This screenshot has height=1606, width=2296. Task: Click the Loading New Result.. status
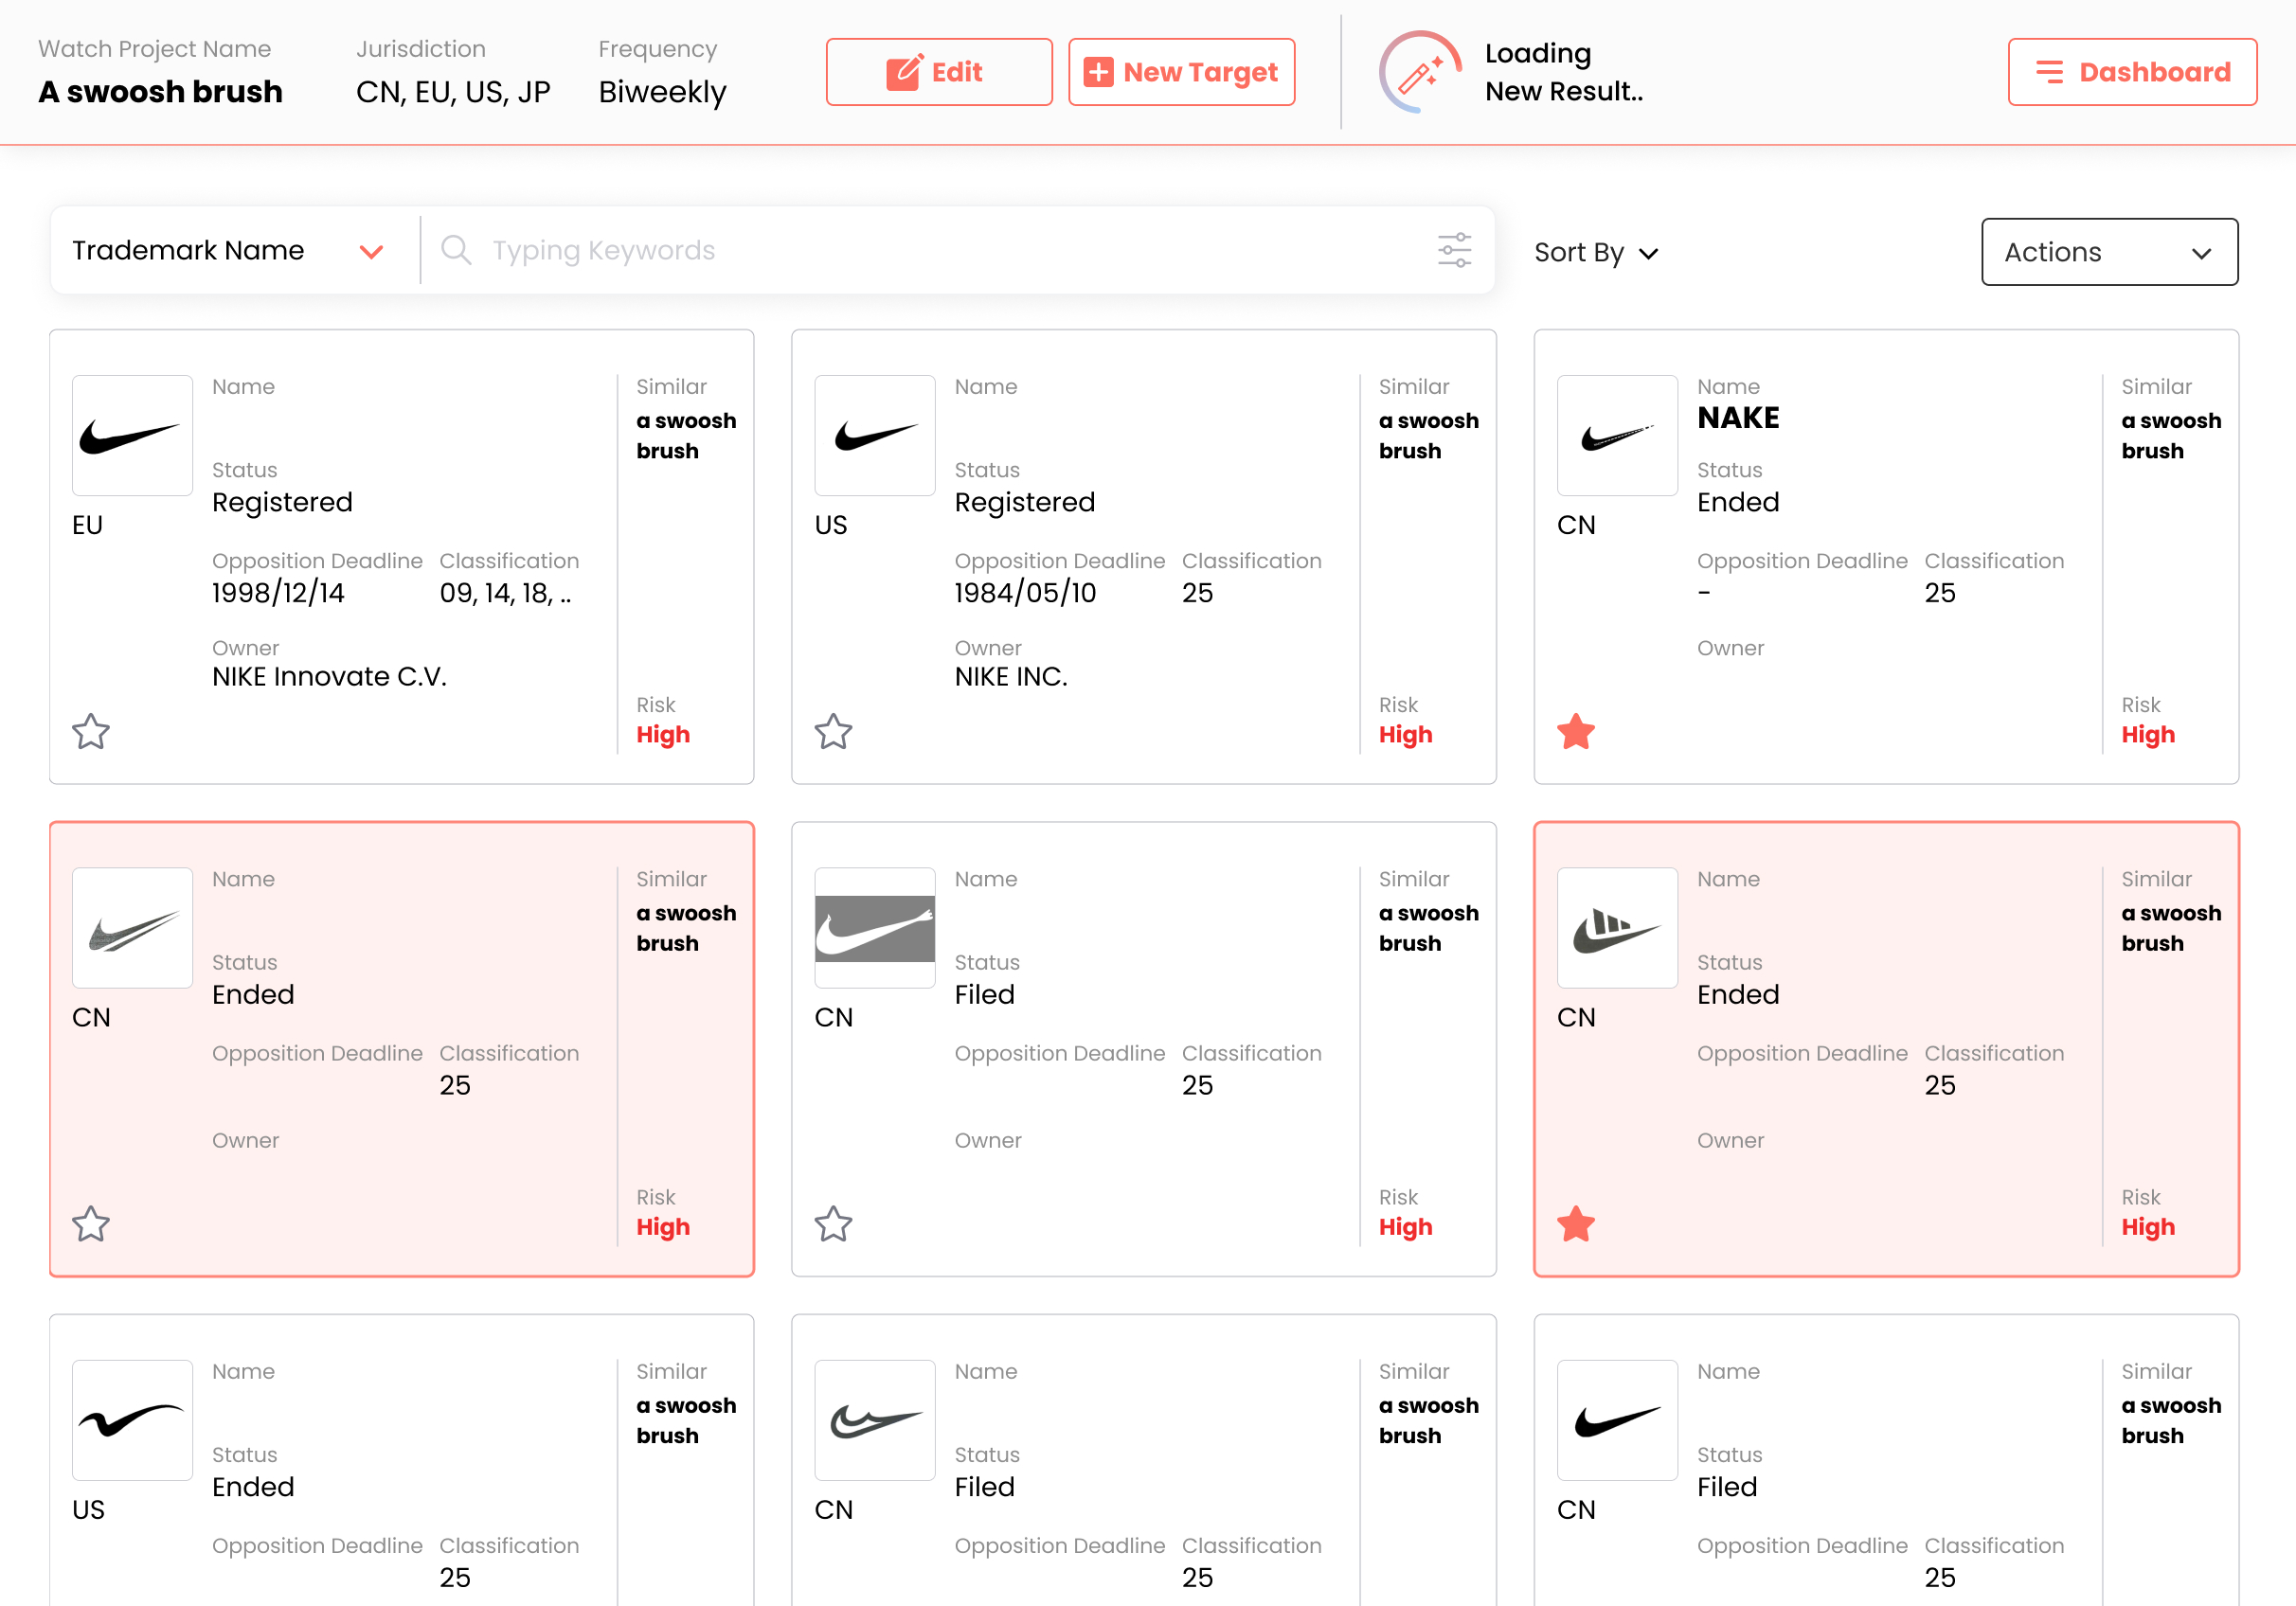pos(1564,72)
